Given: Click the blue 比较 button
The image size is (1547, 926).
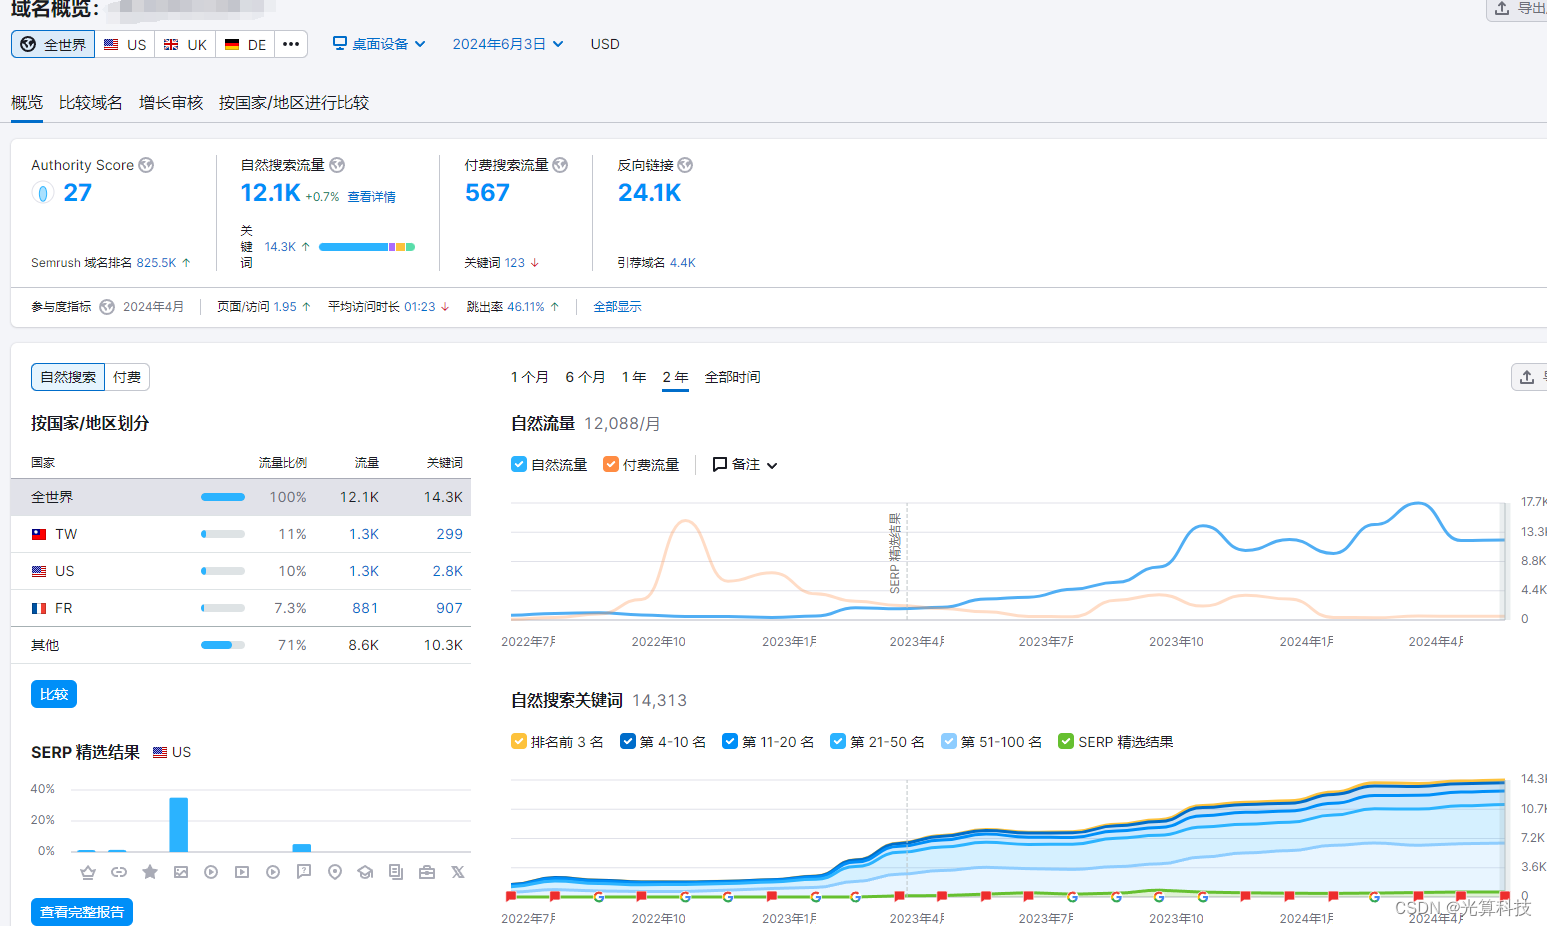Looking at the screenshot, I should pos(54,694).
